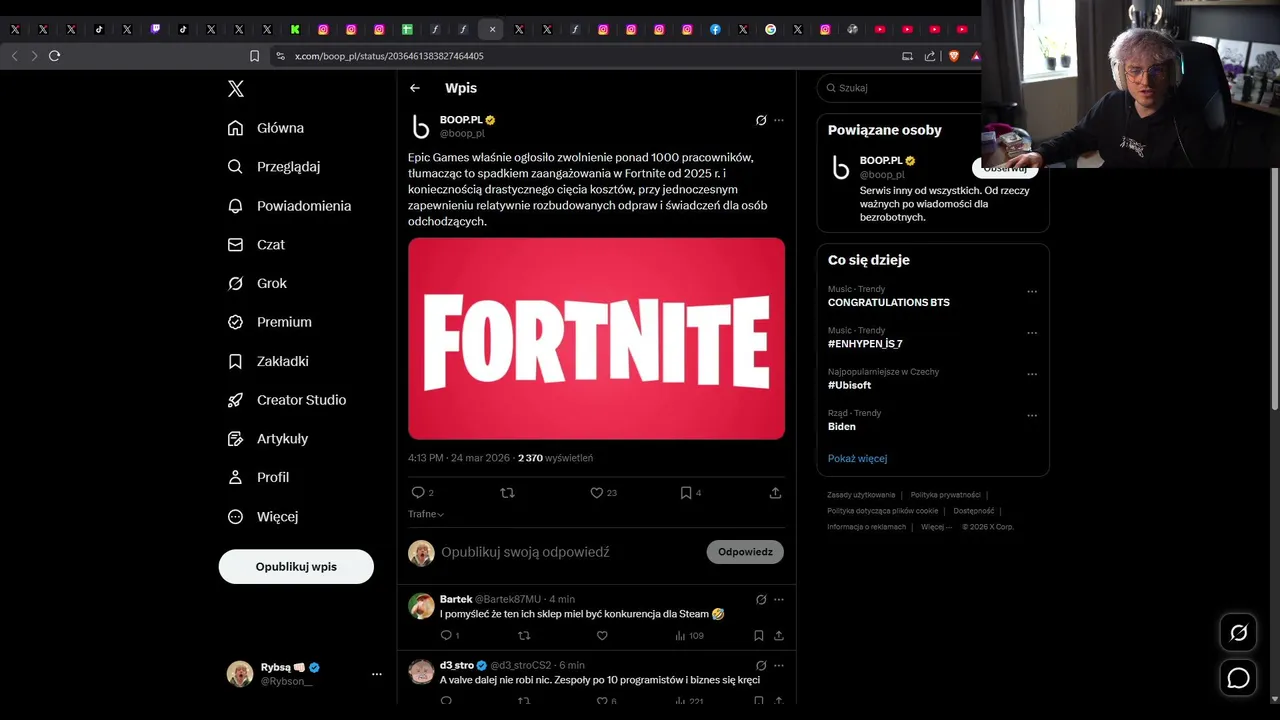Open Główna home feed
Screen dimensions: 1280x720
[266, 128]
